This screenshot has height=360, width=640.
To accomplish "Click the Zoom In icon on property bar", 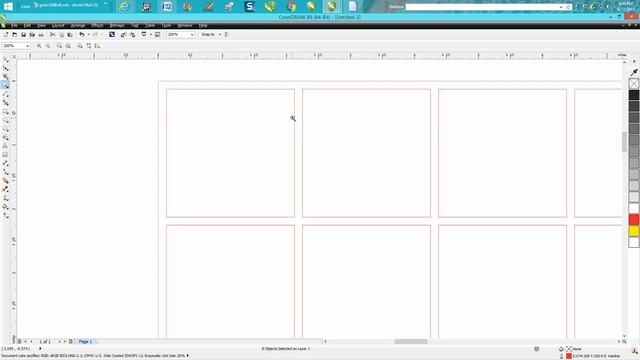I will click(39, 46).
